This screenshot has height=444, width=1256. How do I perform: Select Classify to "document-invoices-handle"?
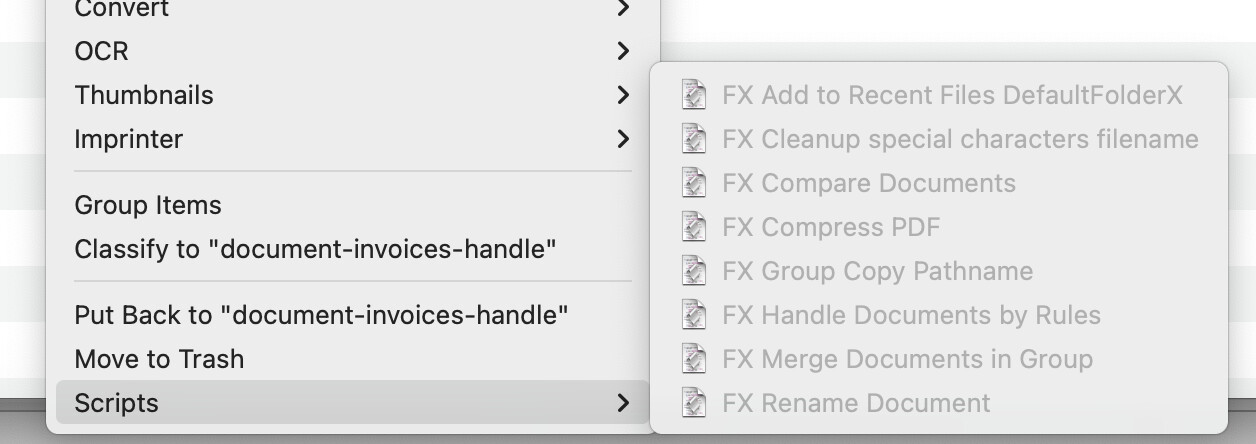[x=315, y=249]
